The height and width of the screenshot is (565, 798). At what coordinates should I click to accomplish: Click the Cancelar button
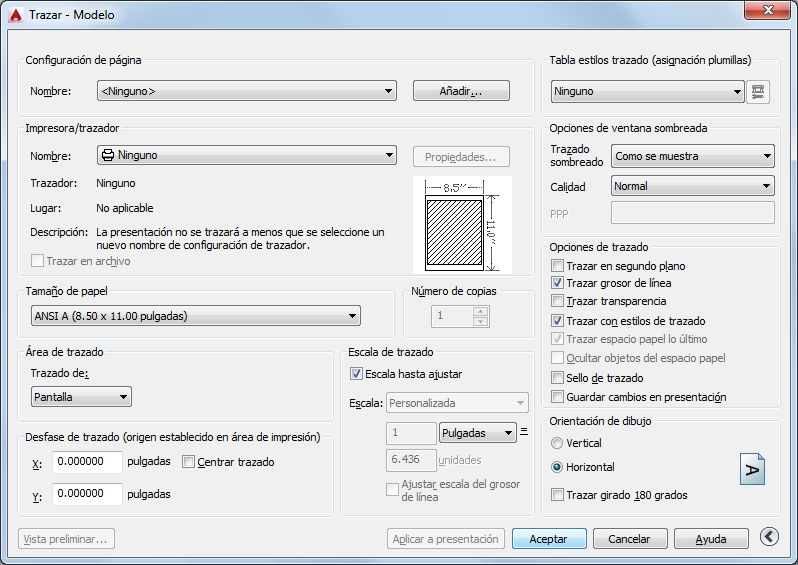(x=630, y=539)
